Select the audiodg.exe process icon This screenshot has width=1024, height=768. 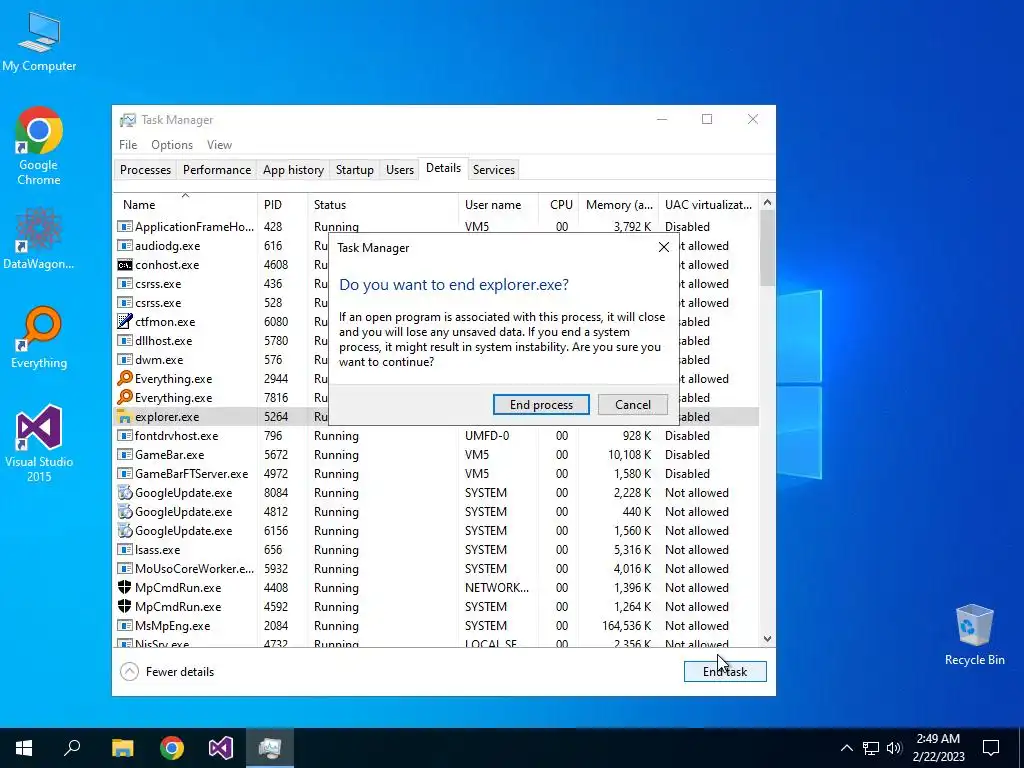[125, 246]
